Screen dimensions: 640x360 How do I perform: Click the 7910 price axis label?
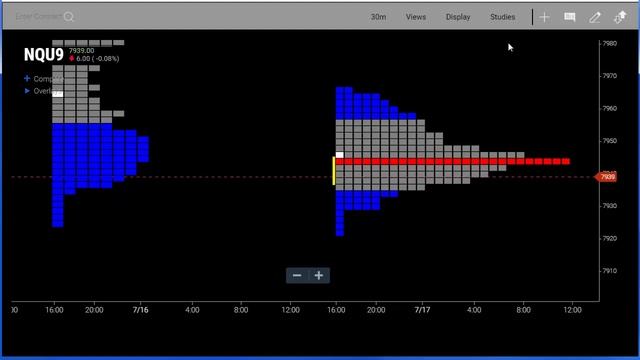(610, 271)
